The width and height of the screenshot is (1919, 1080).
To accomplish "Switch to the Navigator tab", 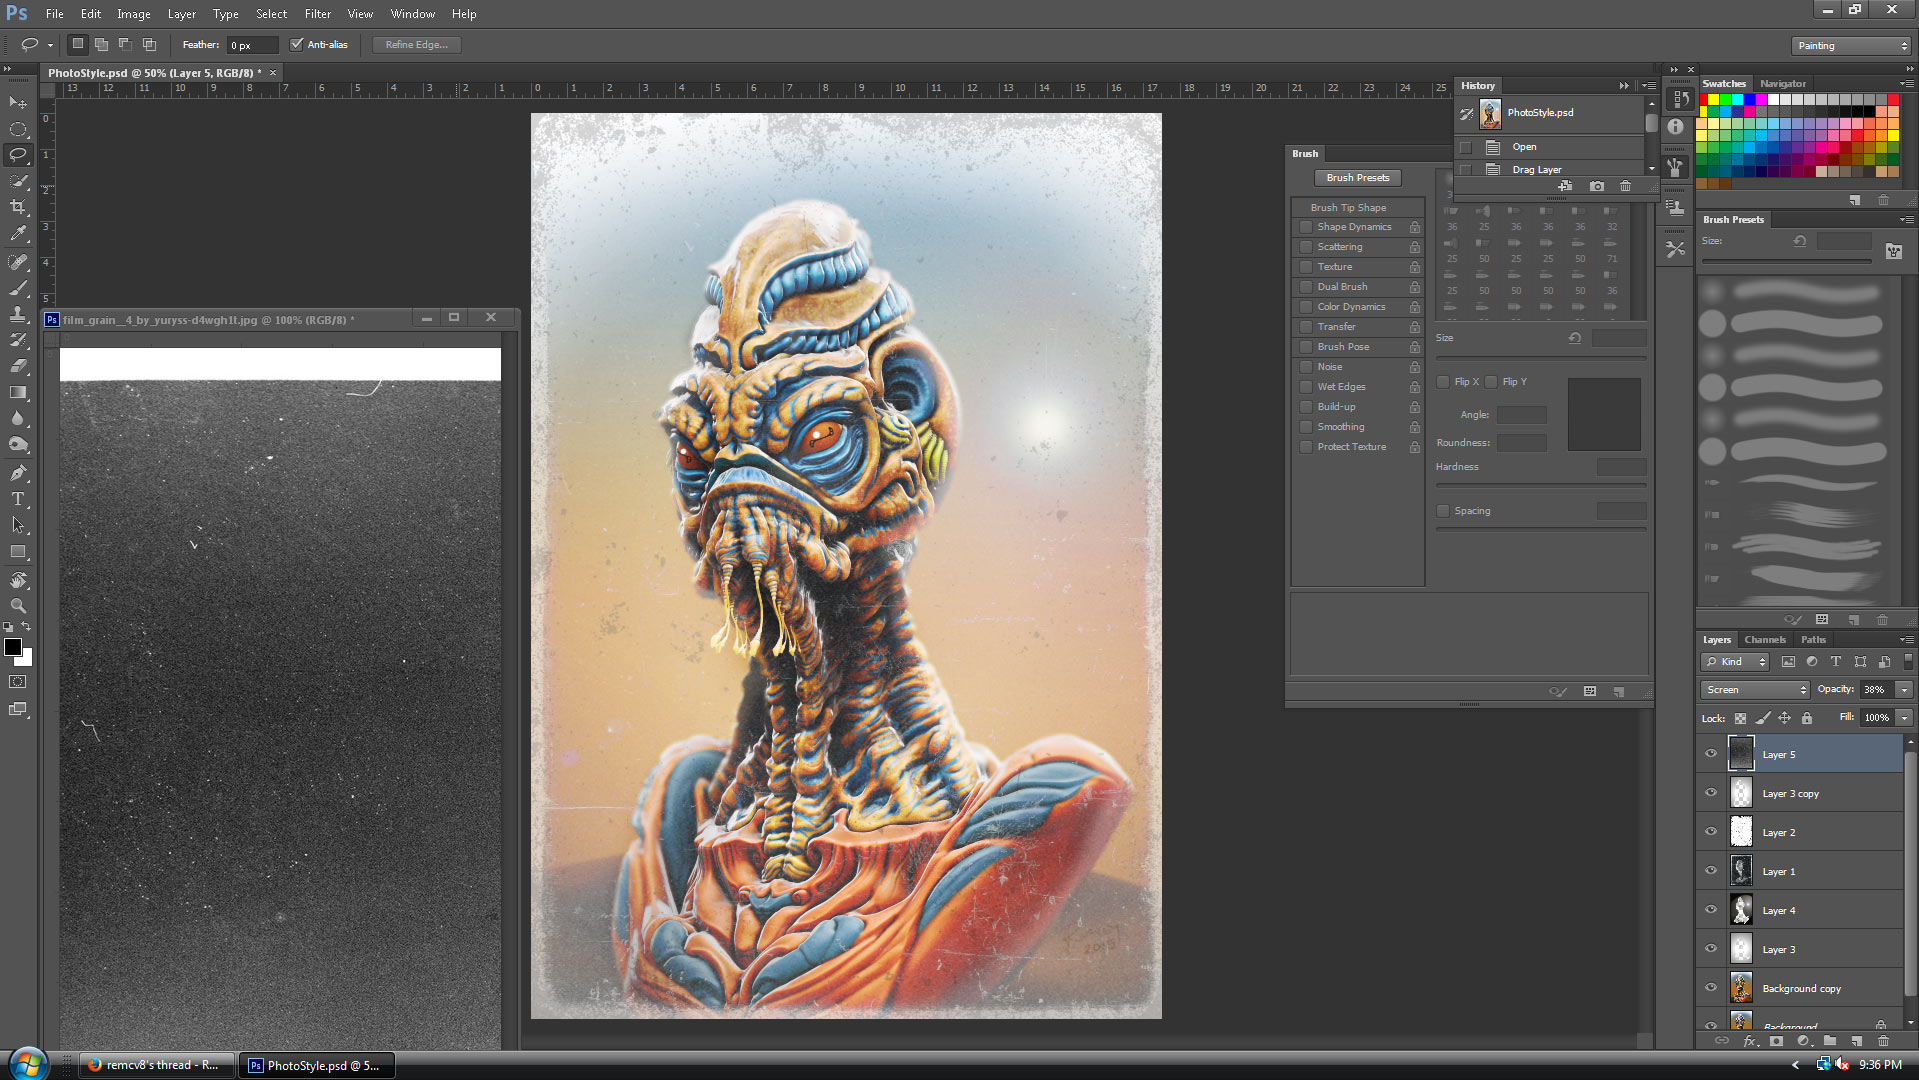I will 1782,84.
